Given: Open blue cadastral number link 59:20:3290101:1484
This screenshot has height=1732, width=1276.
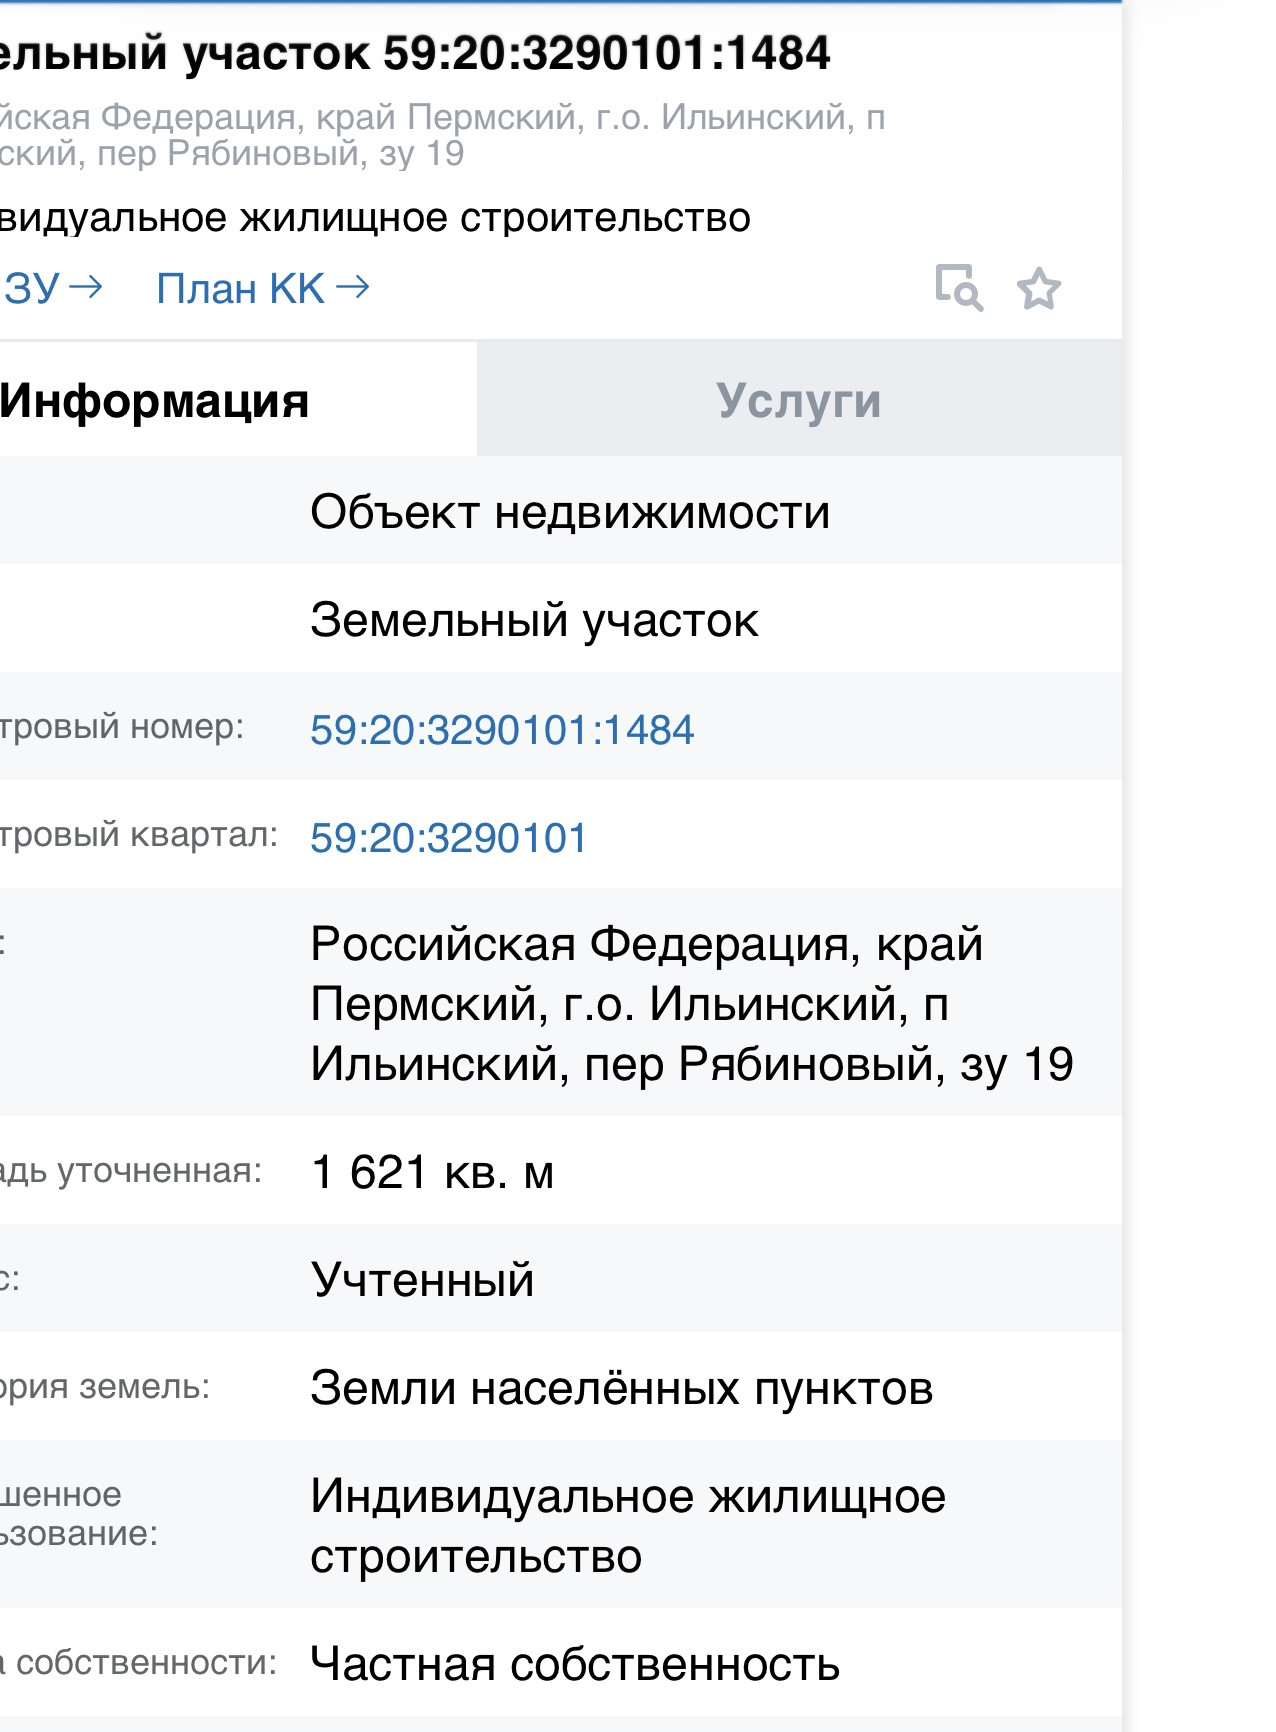Looking at the screenshot, I should (501, 730).
